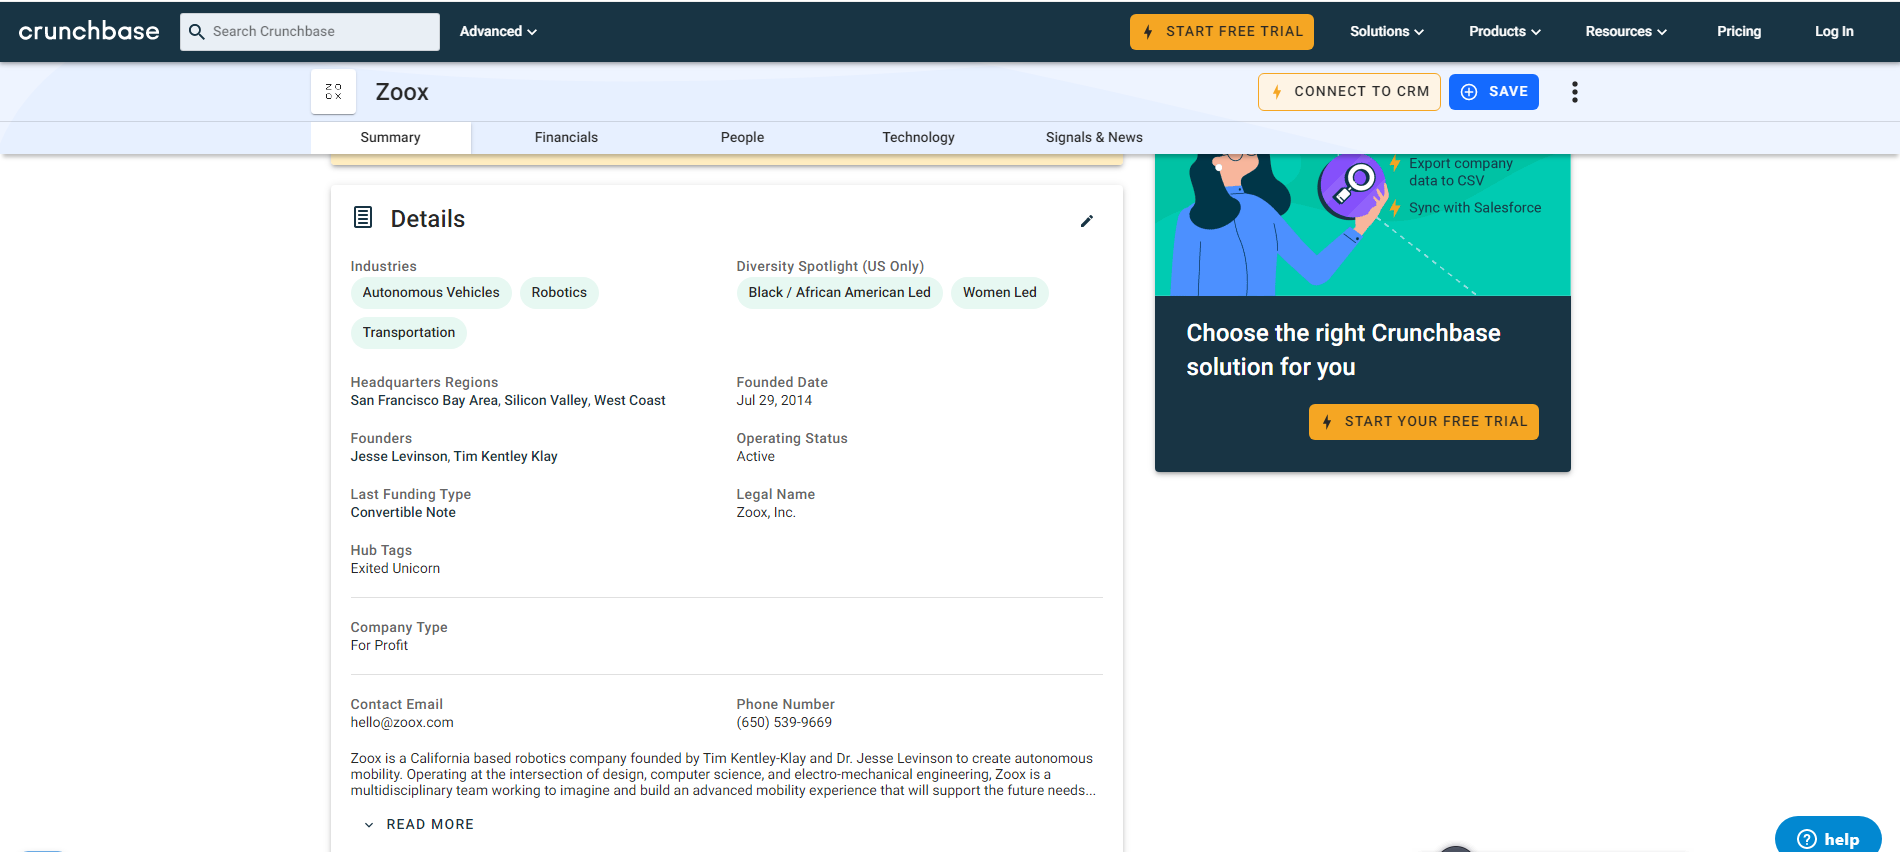Click the Women Led chip
The image size is (1900, 852).
point(1000,293)
